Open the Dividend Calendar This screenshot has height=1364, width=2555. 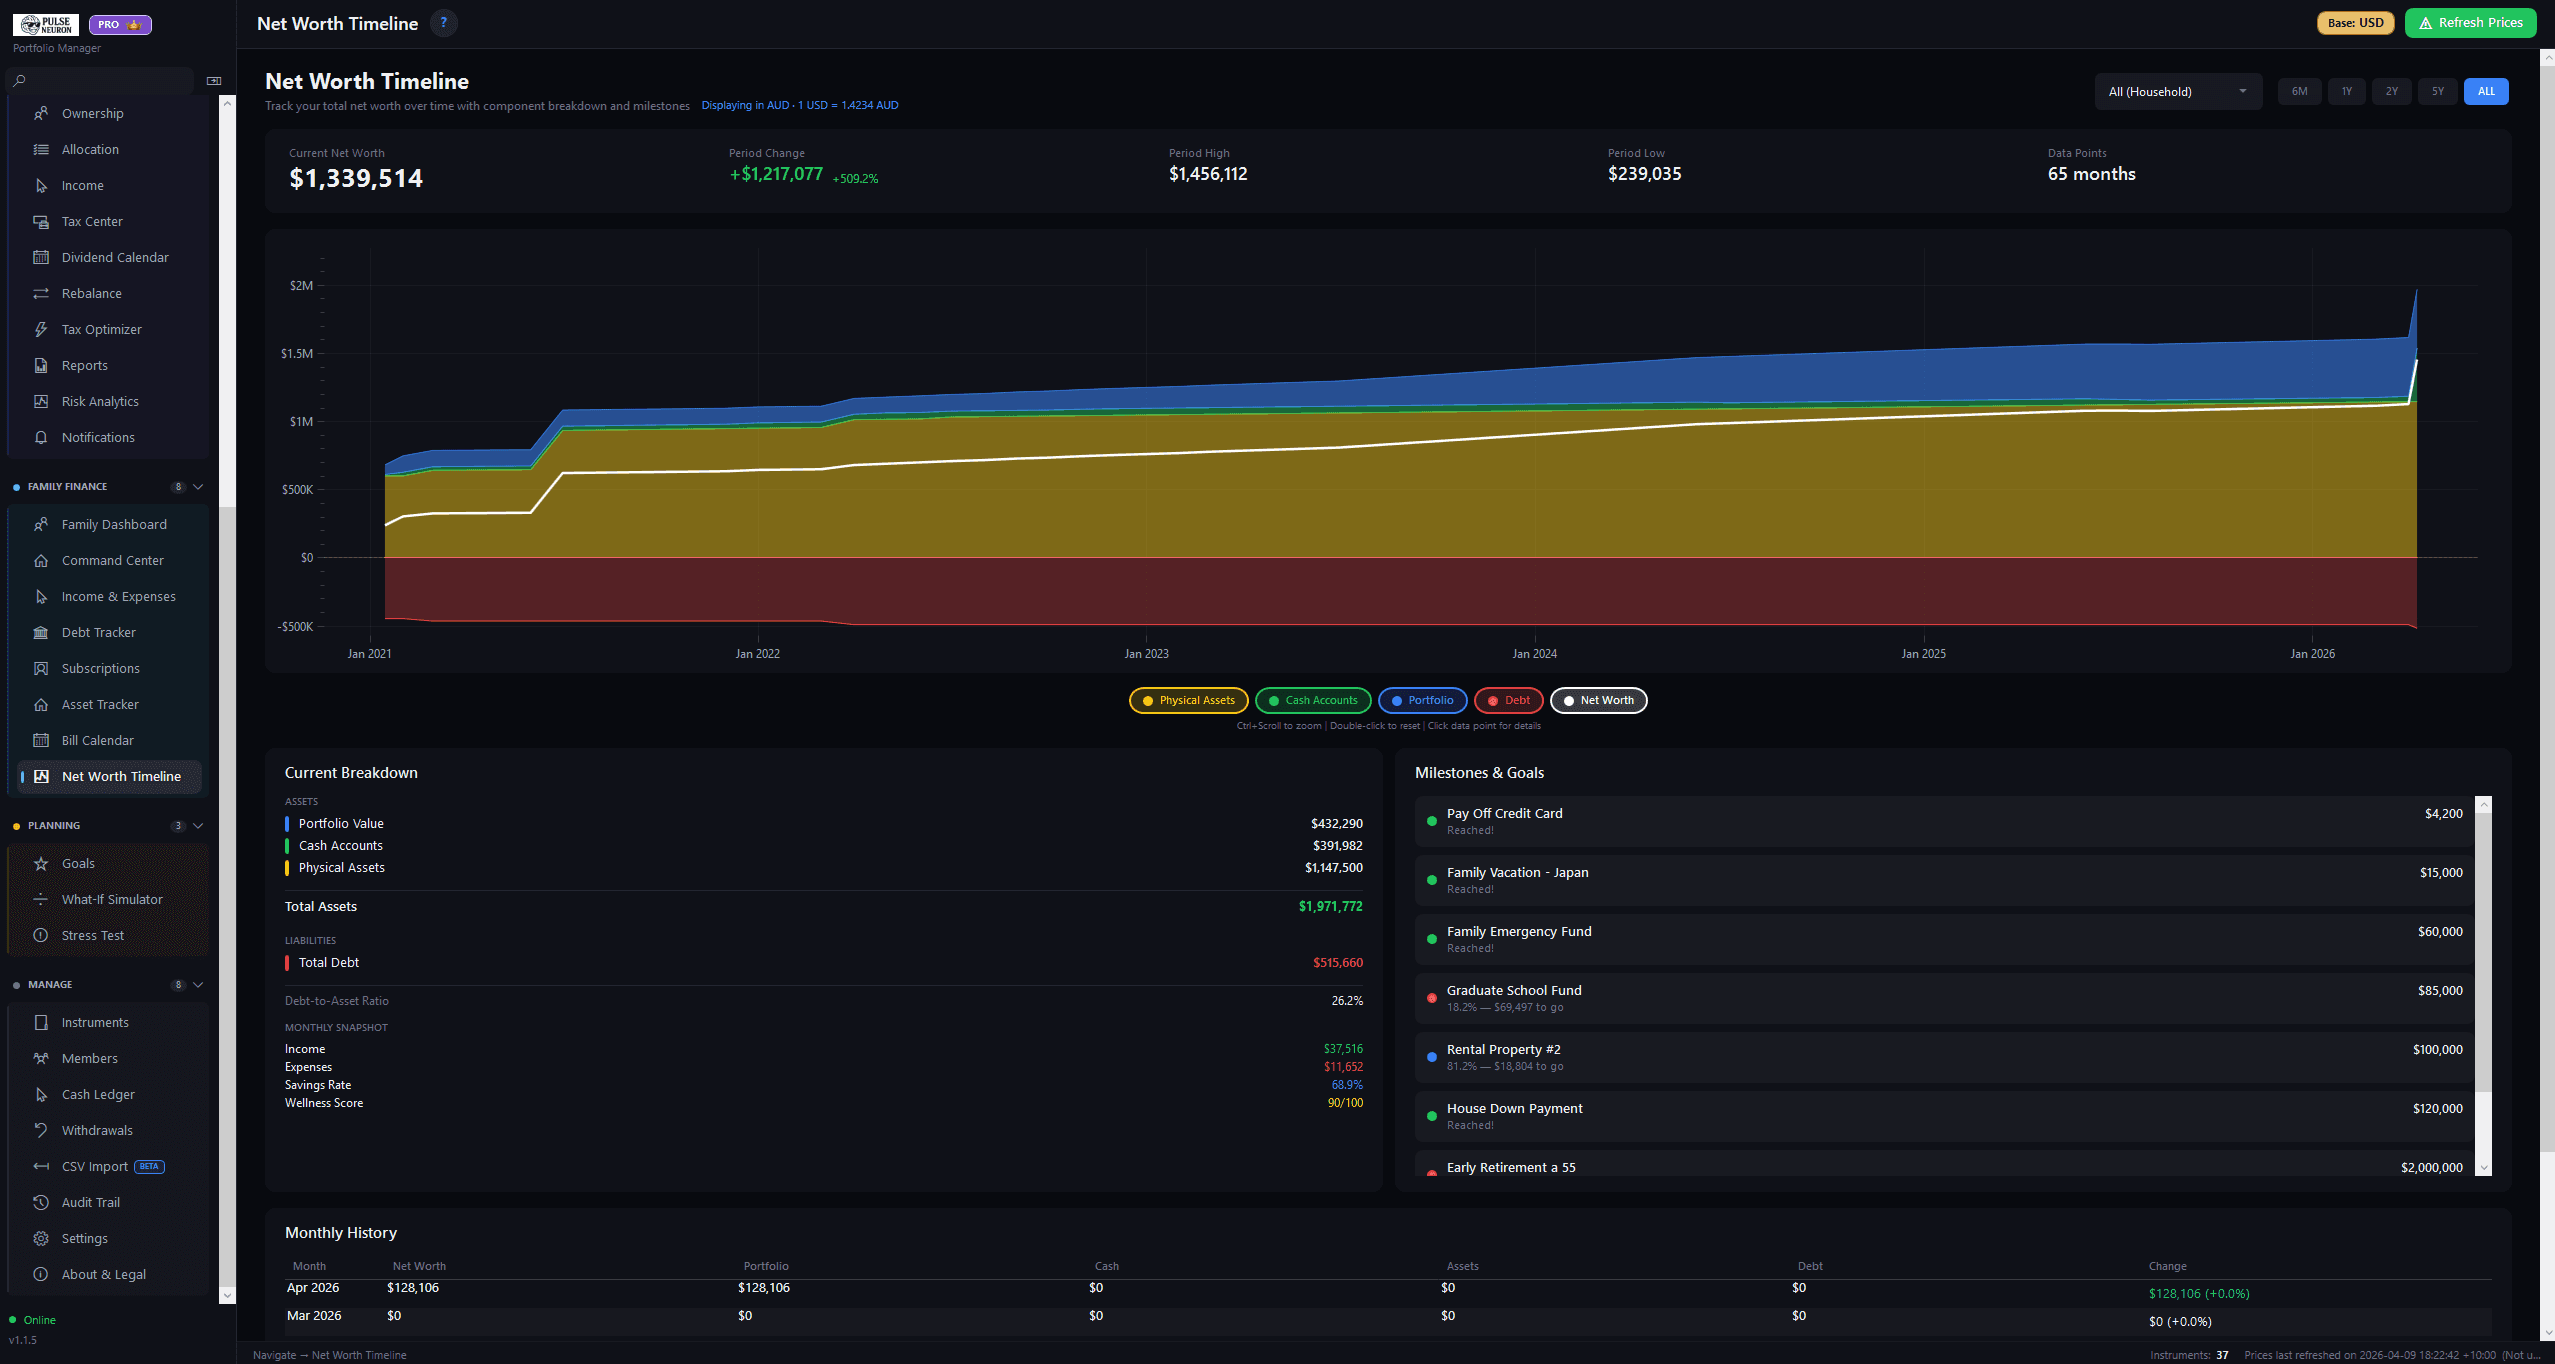tap(113, 257)
